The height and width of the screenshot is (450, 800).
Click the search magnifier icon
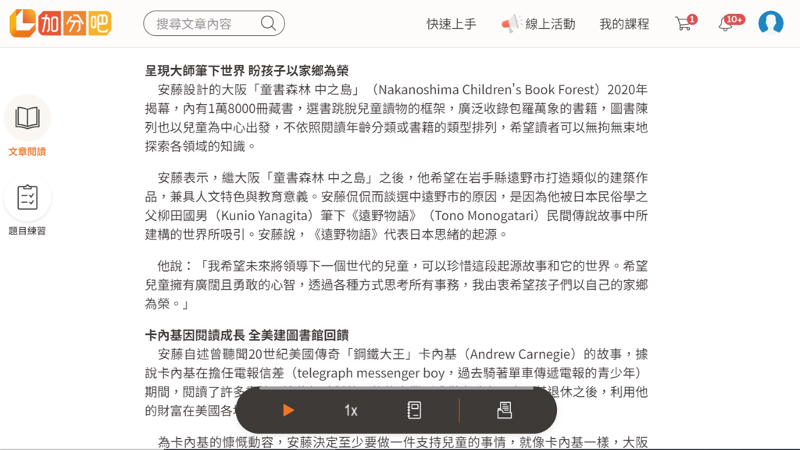(268, 23)
